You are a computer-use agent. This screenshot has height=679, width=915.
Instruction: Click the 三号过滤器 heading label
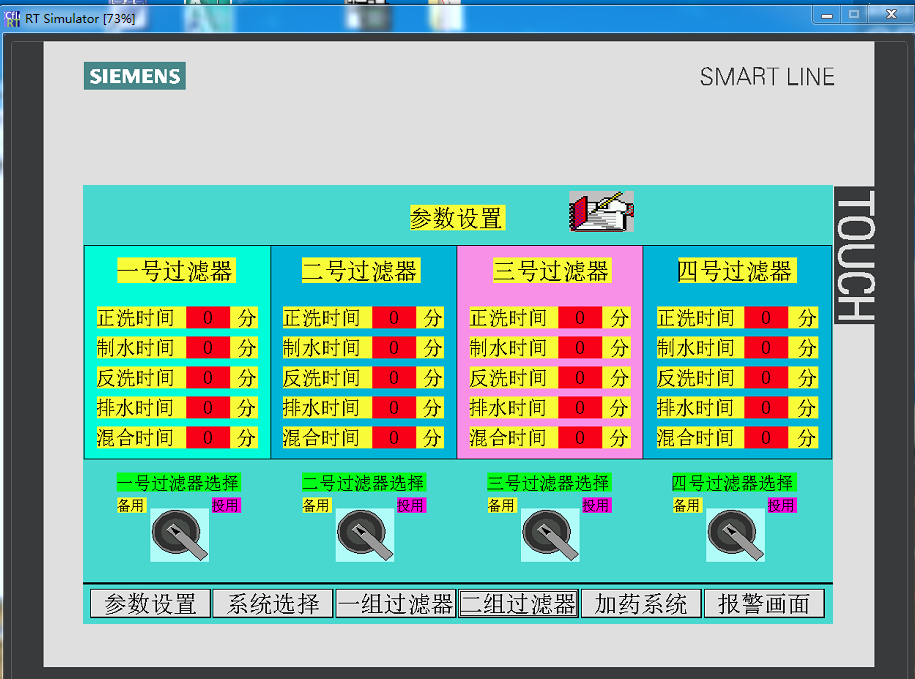click(x=552, y=271)
